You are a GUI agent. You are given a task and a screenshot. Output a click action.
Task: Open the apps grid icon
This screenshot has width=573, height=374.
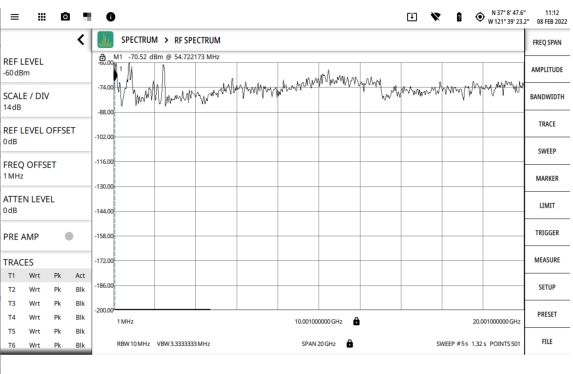[42, 17]
